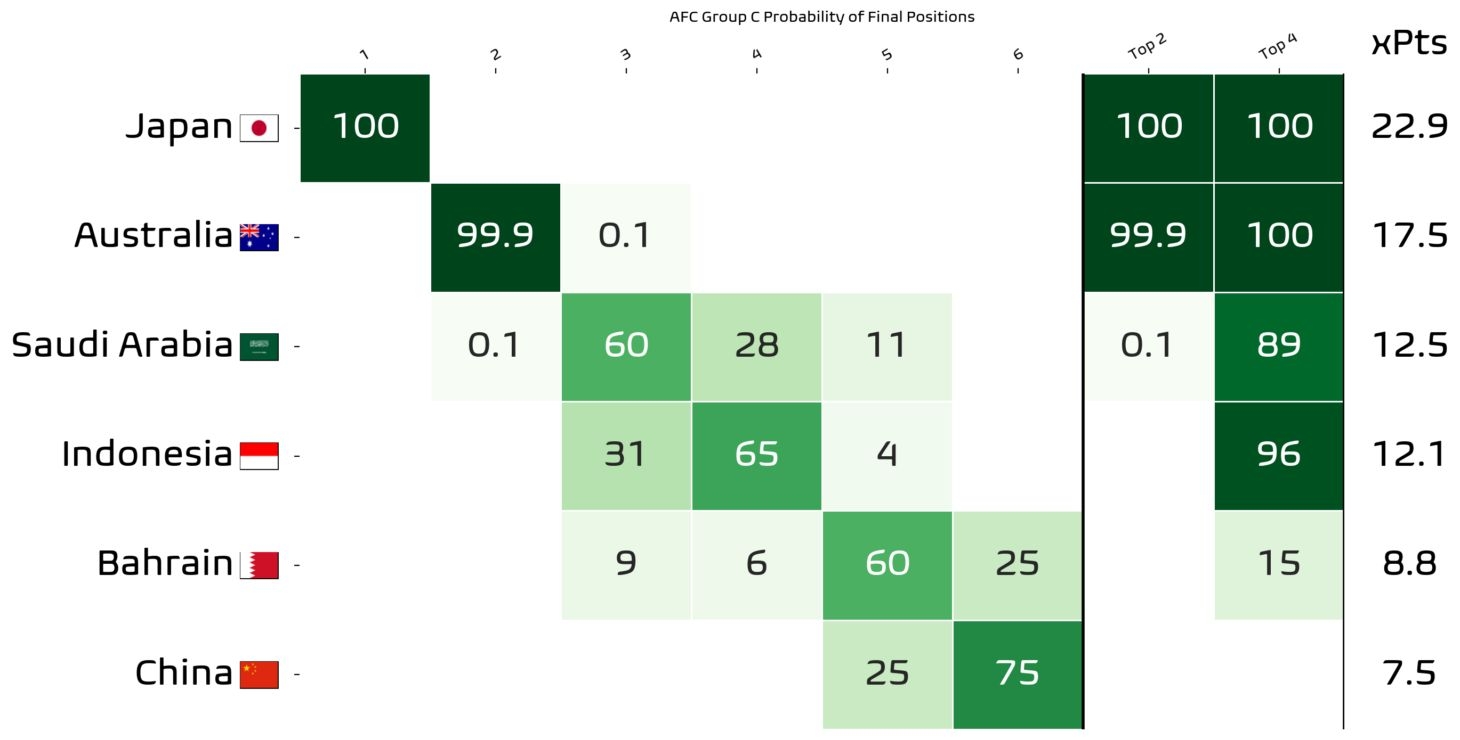Click Japan's 22.9 xPts value
Viewport: 1460px width, 740px height.
(1410, 127)
